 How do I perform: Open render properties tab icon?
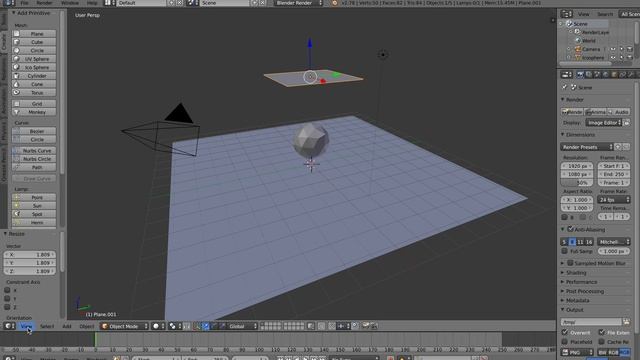580,75
